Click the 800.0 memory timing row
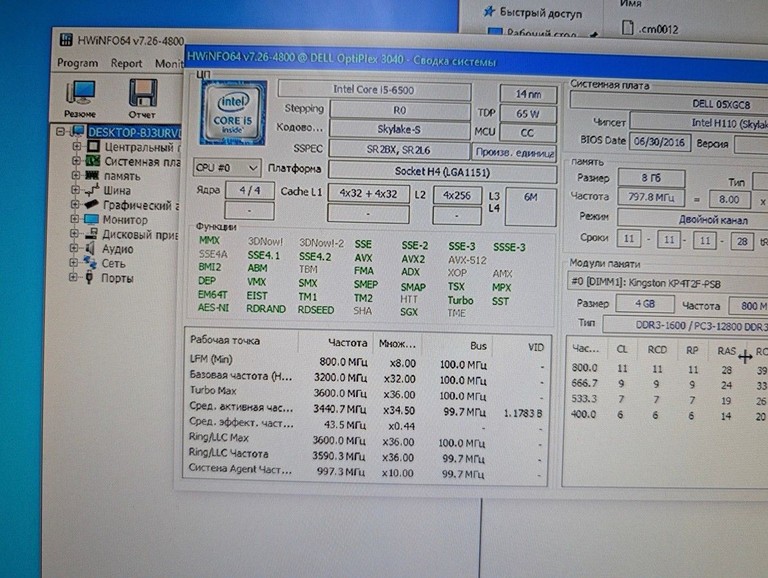Screen dimensions: 768x578 (669, 369)
